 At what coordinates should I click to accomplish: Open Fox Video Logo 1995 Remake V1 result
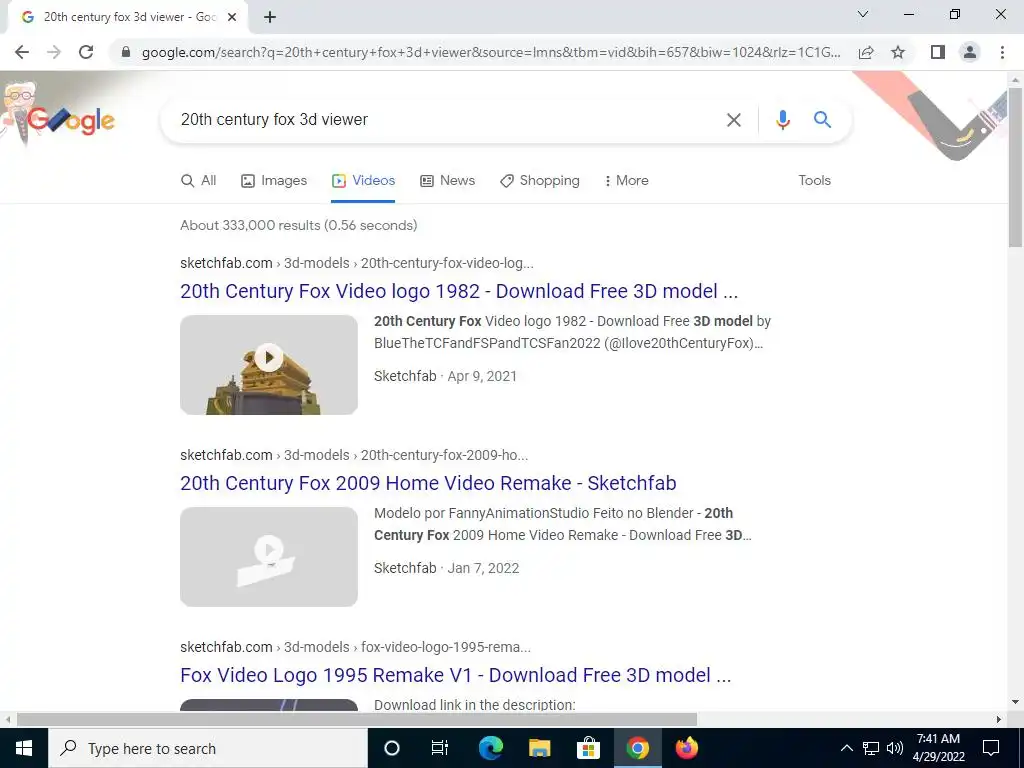coord(456,675)
